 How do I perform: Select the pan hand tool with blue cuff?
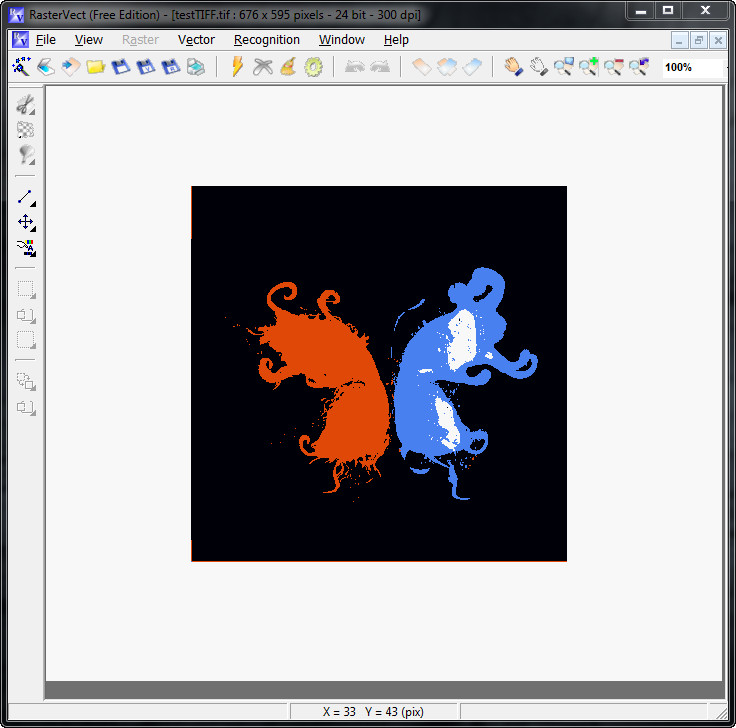pyautogui.click(x=514, y=67)
